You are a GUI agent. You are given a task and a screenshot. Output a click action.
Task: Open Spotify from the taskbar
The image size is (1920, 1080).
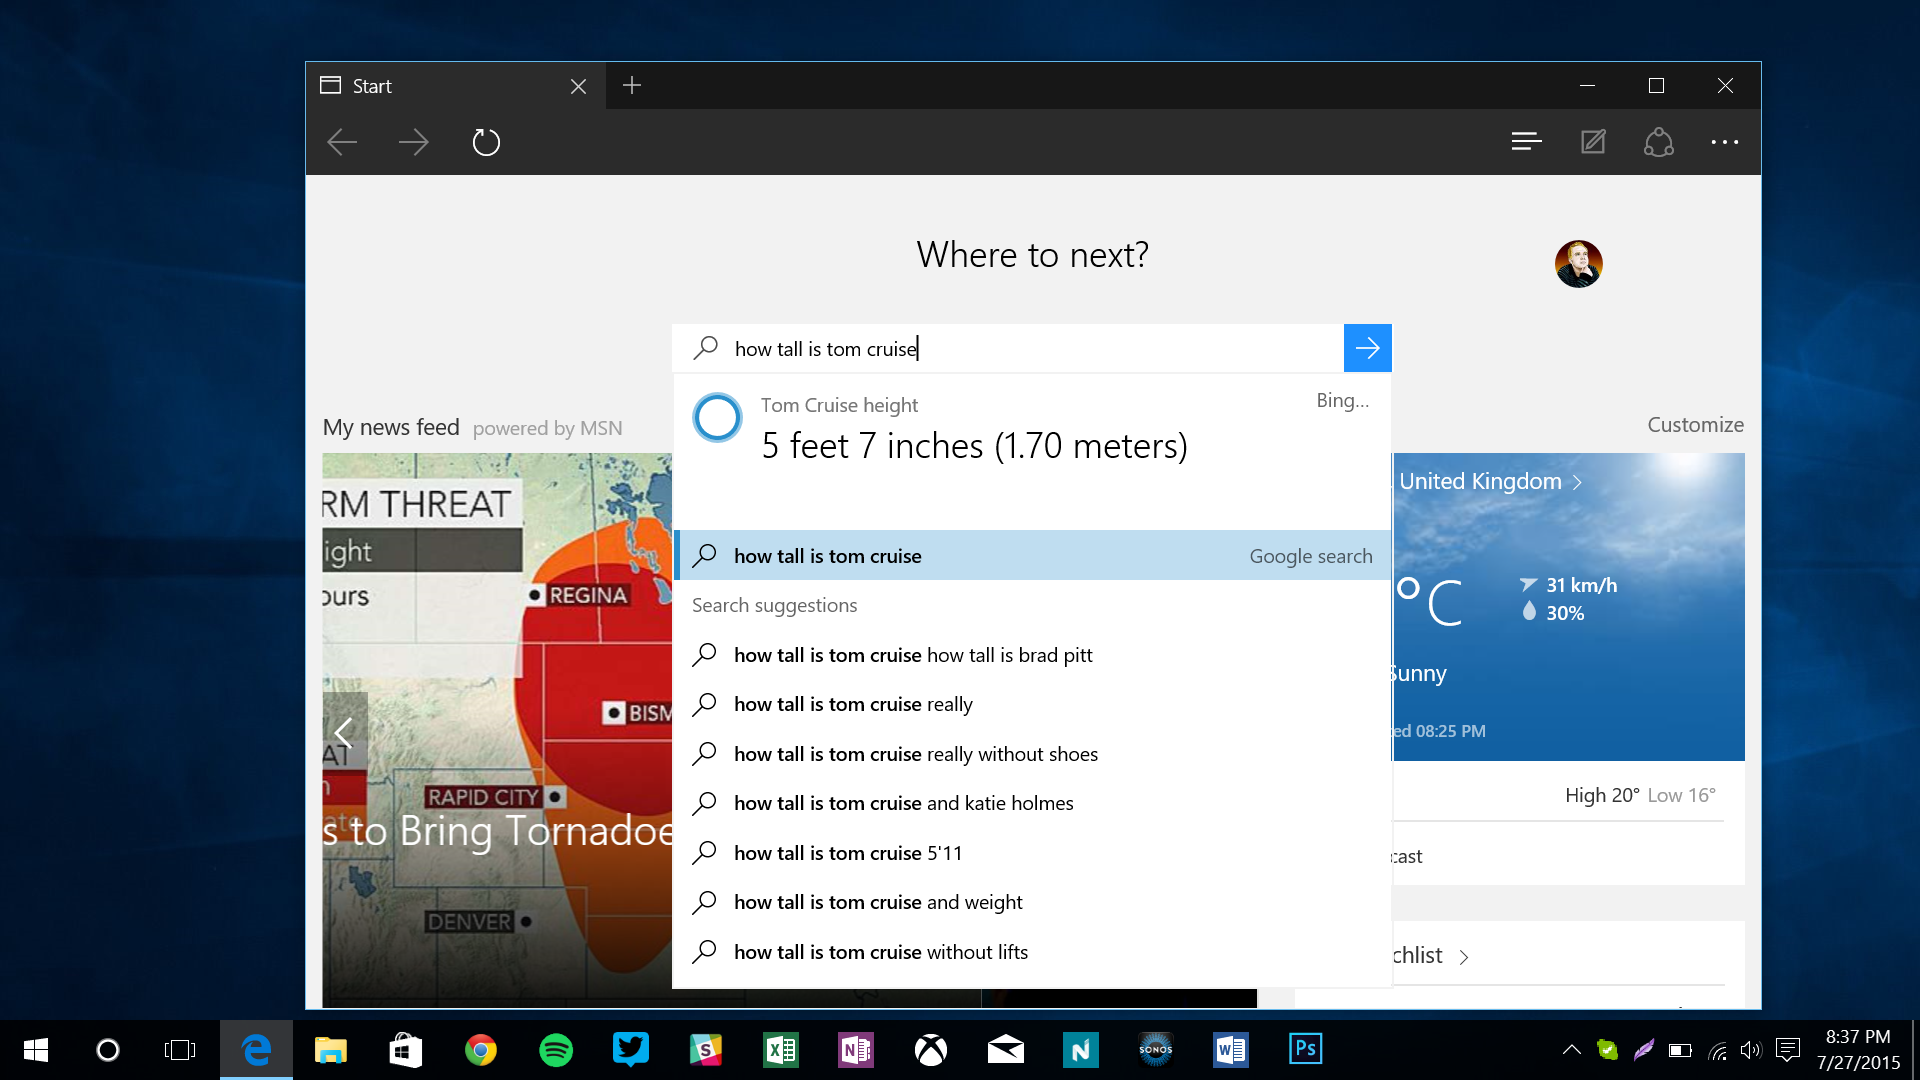(x=556, y=1049)
